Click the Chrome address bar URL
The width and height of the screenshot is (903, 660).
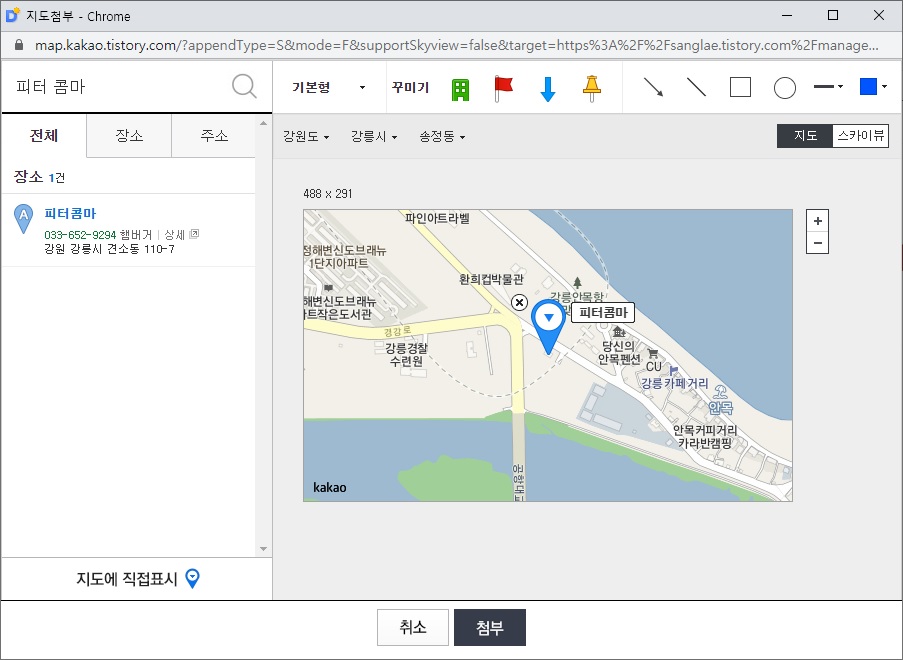457,45
